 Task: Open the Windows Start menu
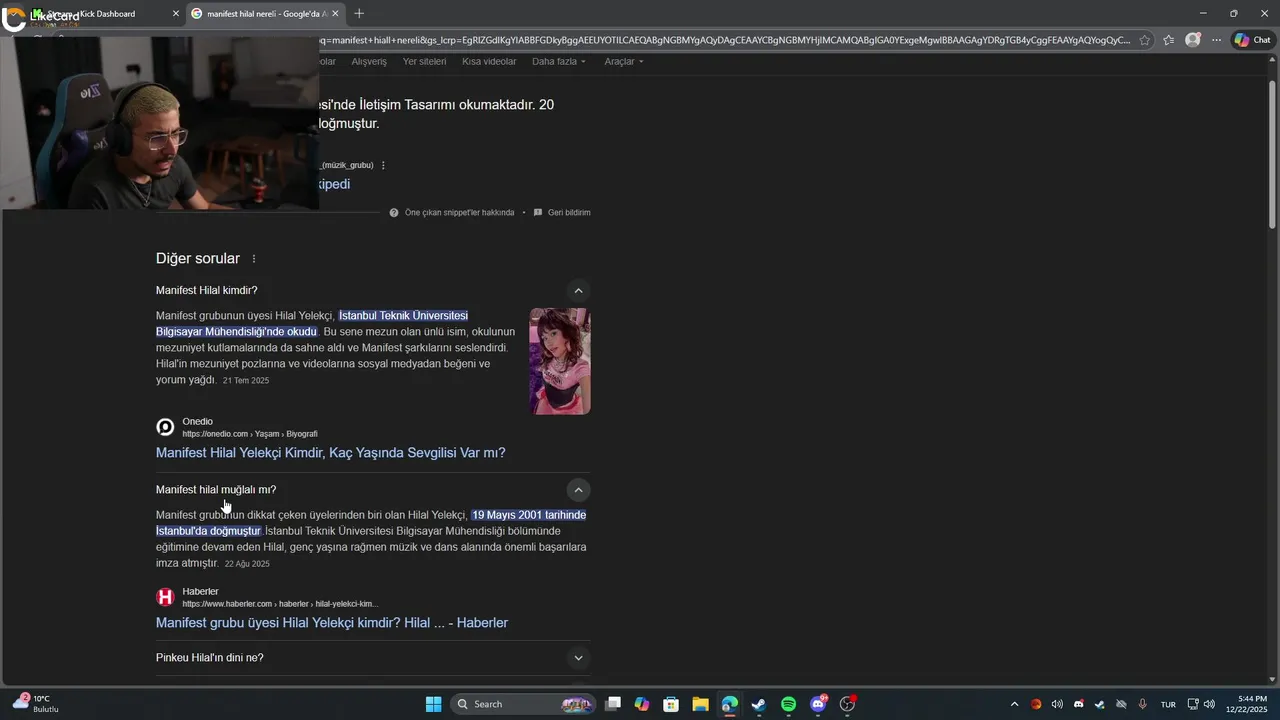(x=433, y=704)
